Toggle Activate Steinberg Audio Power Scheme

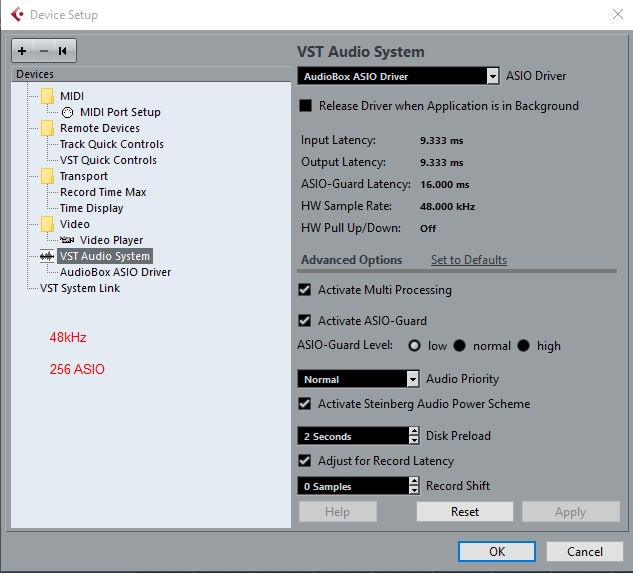pos(305,404)
